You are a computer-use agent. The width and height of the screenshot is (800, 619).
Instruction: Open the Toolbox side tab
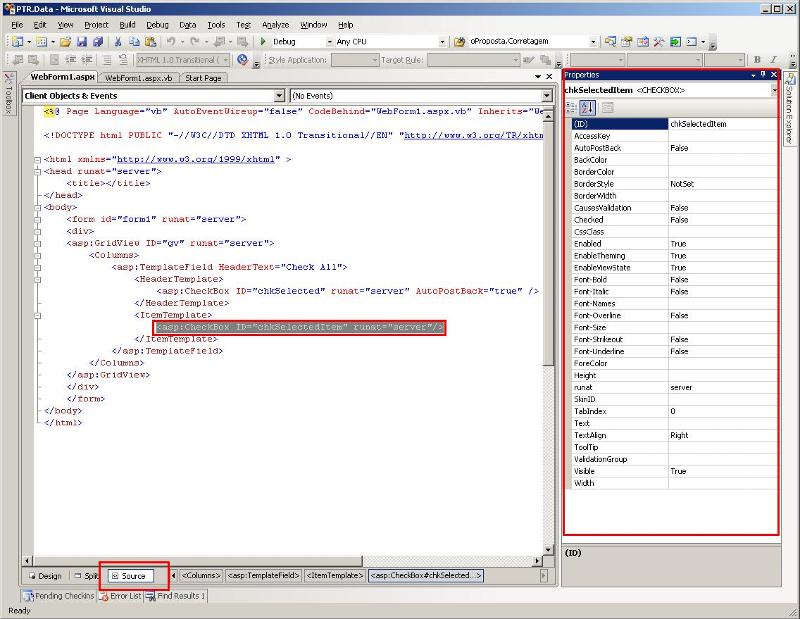[x=8, y=94]
